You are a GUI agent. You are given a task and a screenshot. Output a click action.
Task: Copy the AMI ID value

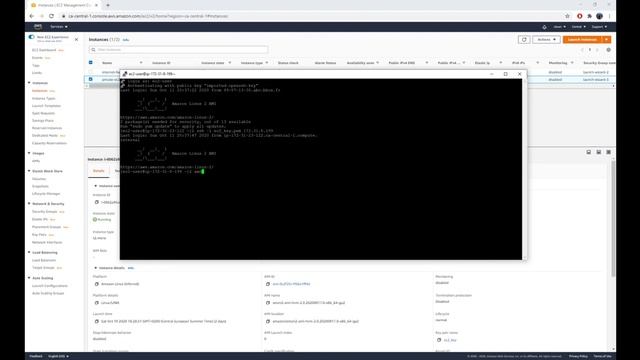268,284
